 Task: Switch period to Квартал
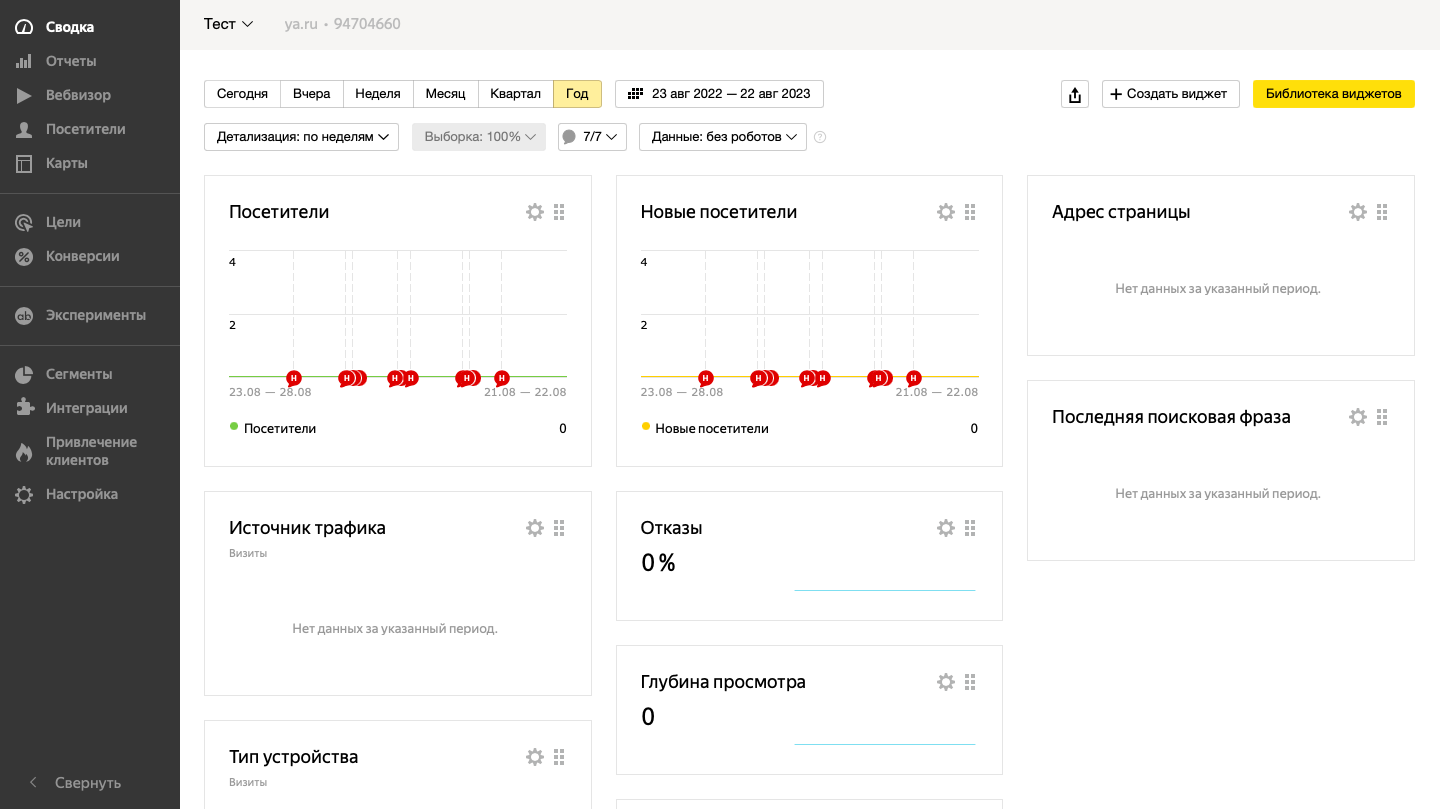coord(515,94)
